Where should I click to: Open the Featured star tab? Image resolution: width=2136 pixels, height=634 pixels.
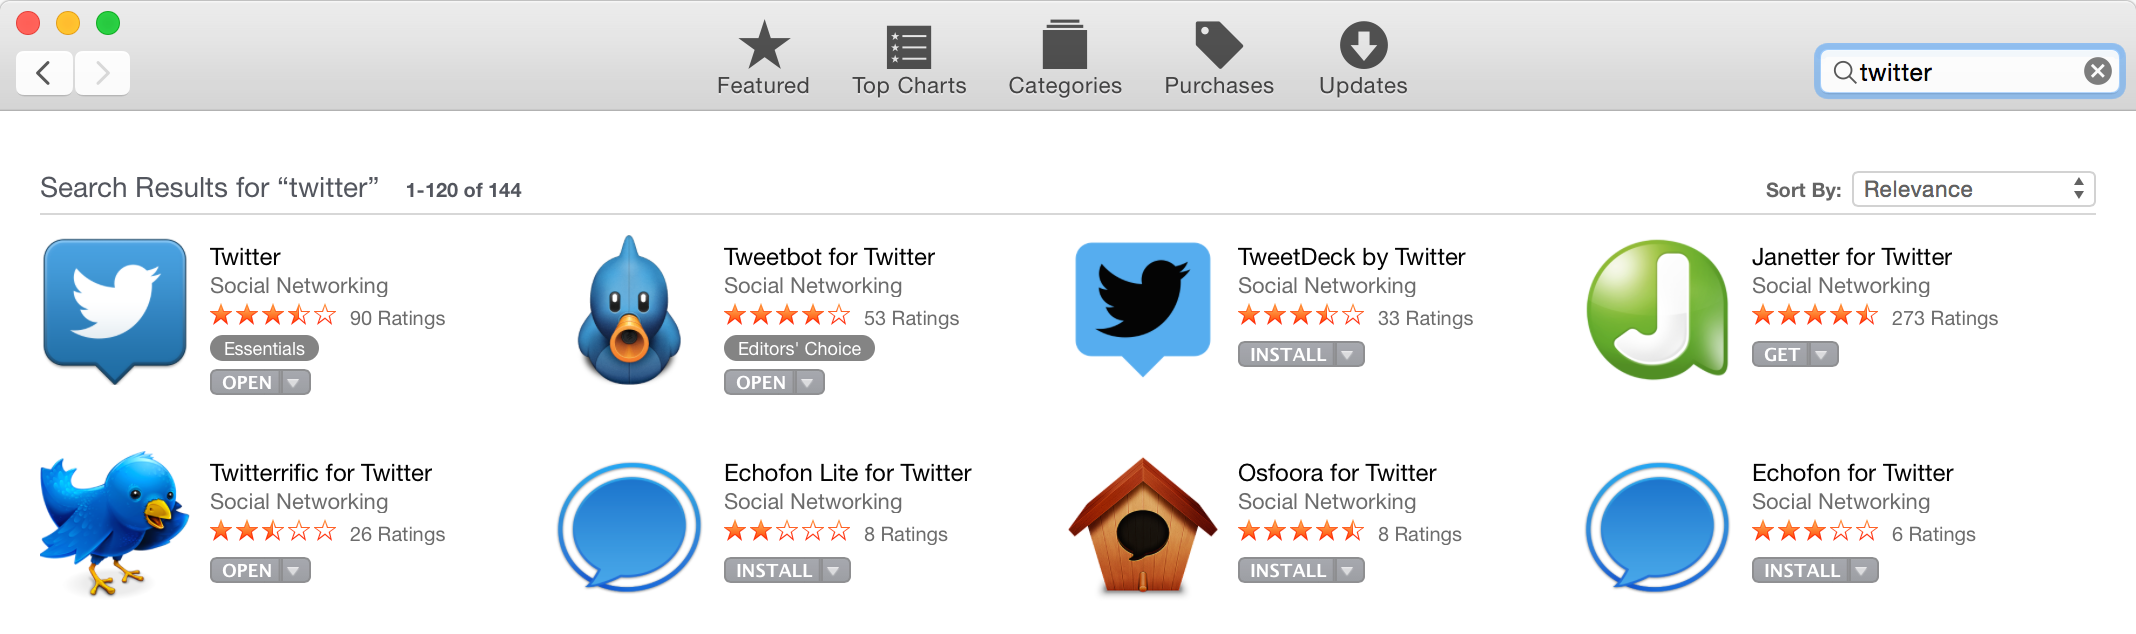[x=763, y=58]
